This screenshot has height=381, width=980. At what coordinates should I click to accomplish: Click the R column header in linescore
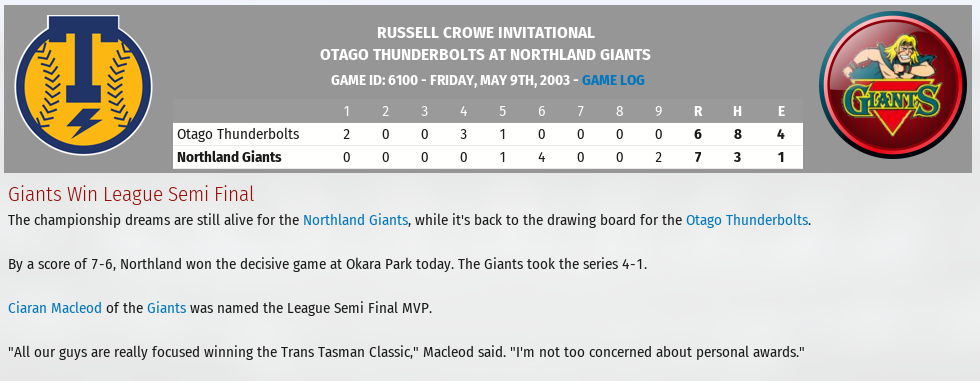click(x=698, y=112)
